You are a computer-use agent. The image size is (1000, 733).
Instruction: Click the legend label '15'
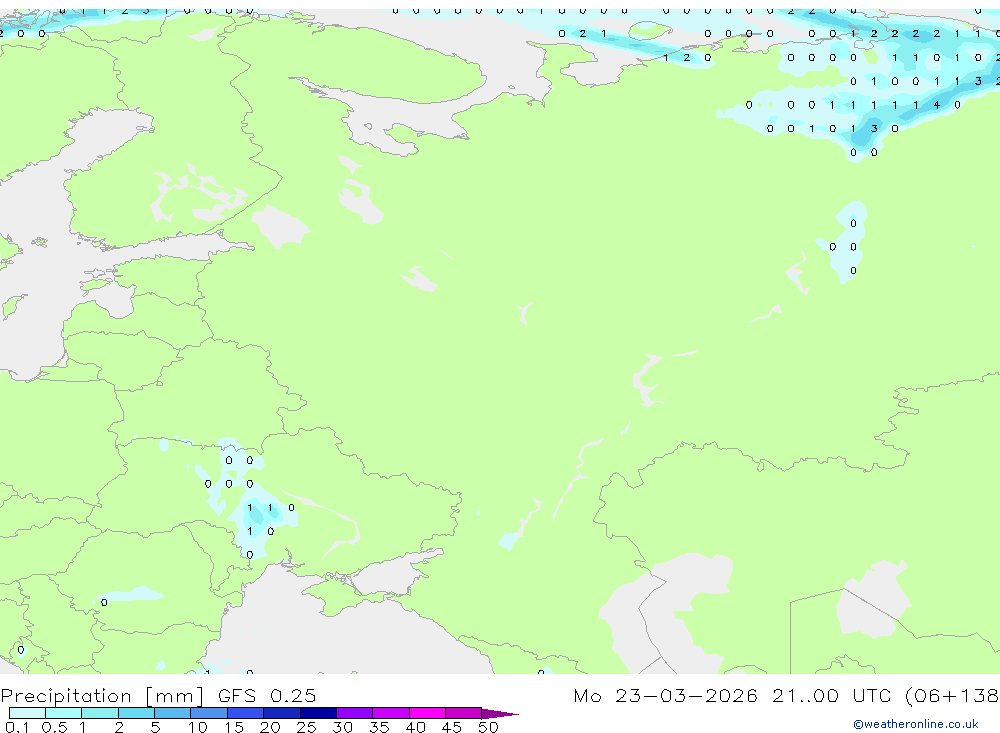click(234, 727)
